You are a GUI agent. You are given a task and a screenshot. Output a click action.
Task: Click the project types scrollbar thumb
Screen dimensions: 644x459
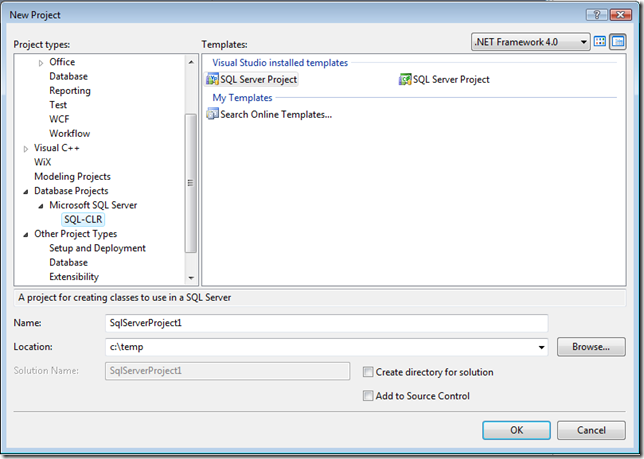[191, 183]
